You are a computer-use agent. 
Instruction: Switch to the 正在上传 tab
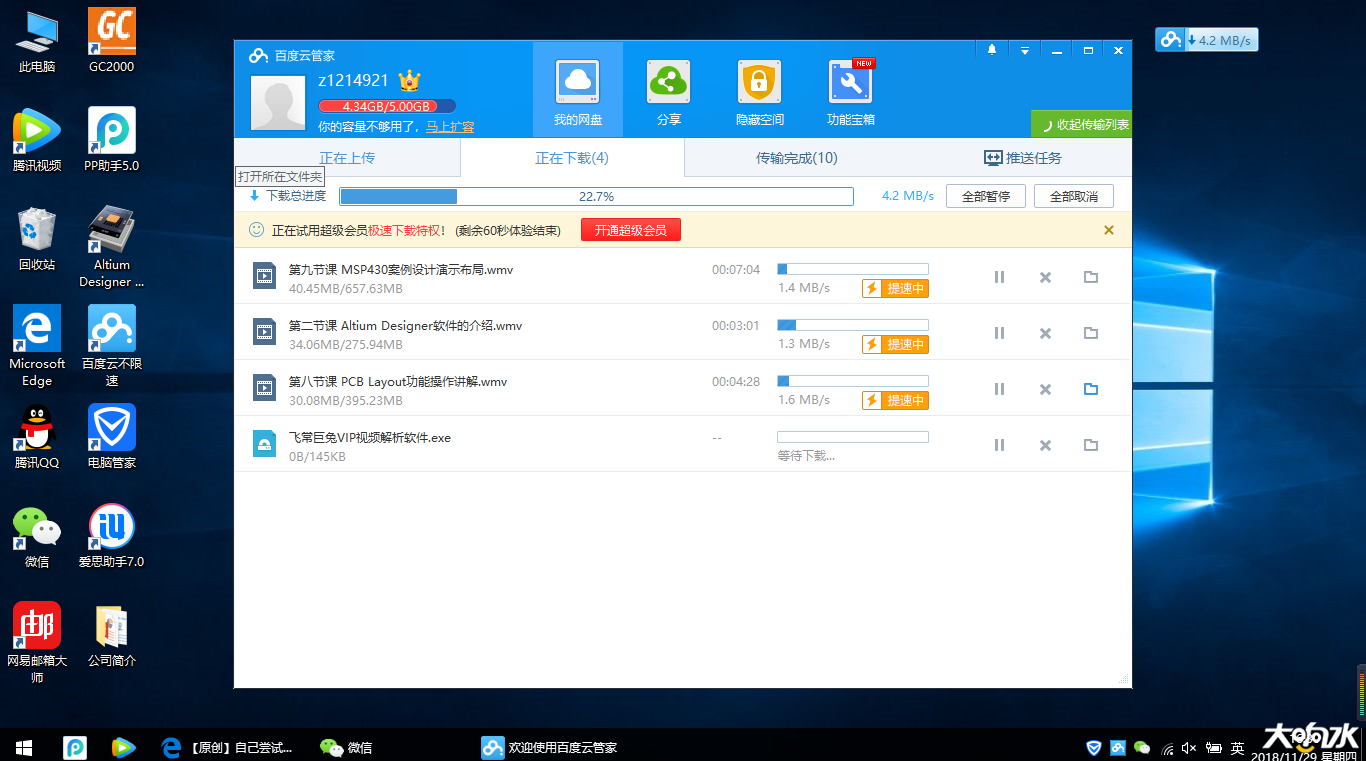347,158
